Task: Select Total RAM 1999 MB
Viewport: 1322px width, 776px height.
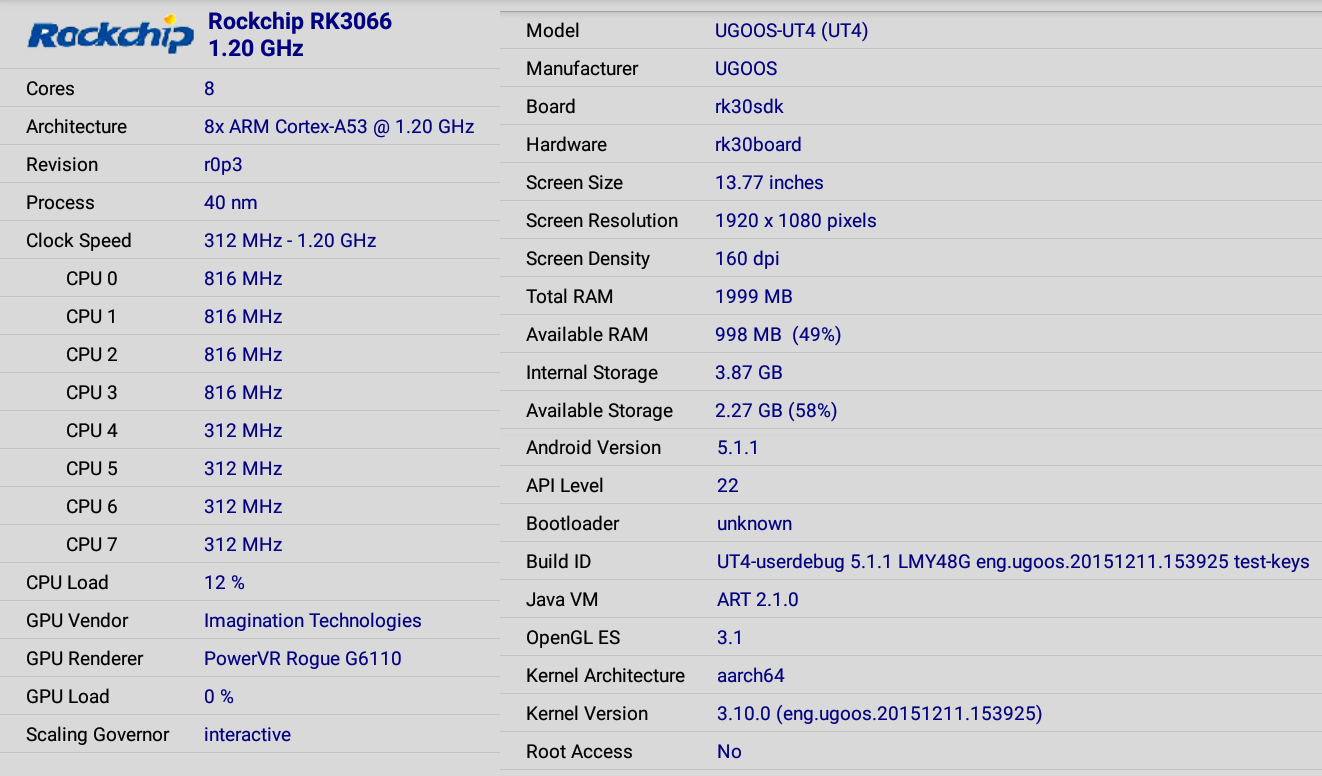Action: 754,296
